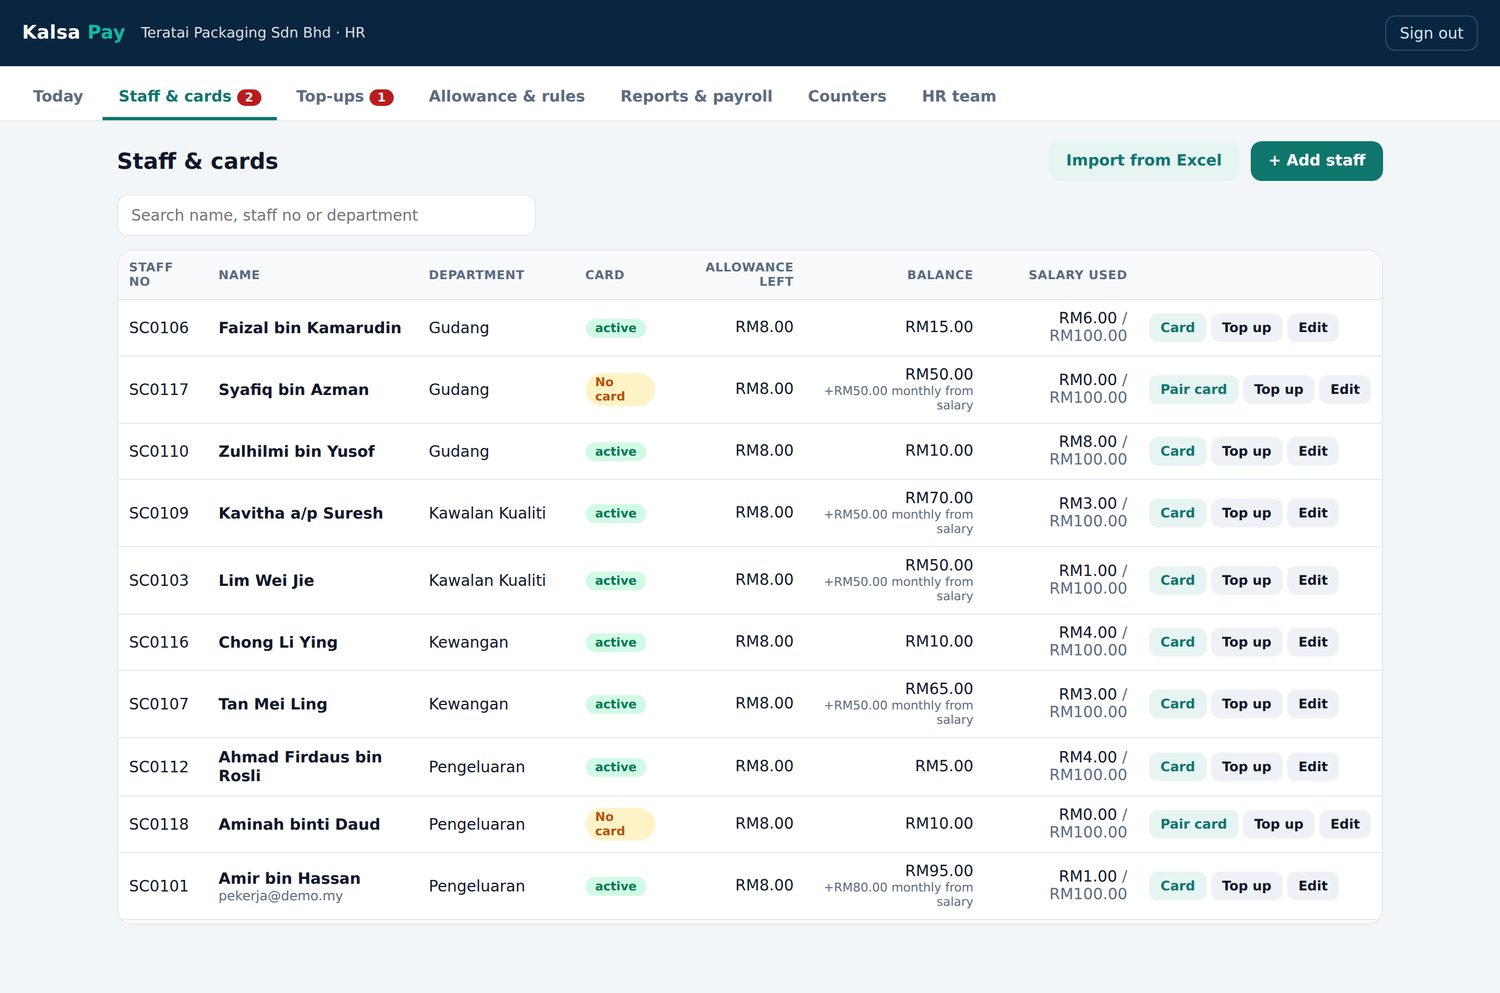The width and height of the screenshot is (1500, 993).
Task: Switch to the Top-ups tab
Action: [344, 96]
